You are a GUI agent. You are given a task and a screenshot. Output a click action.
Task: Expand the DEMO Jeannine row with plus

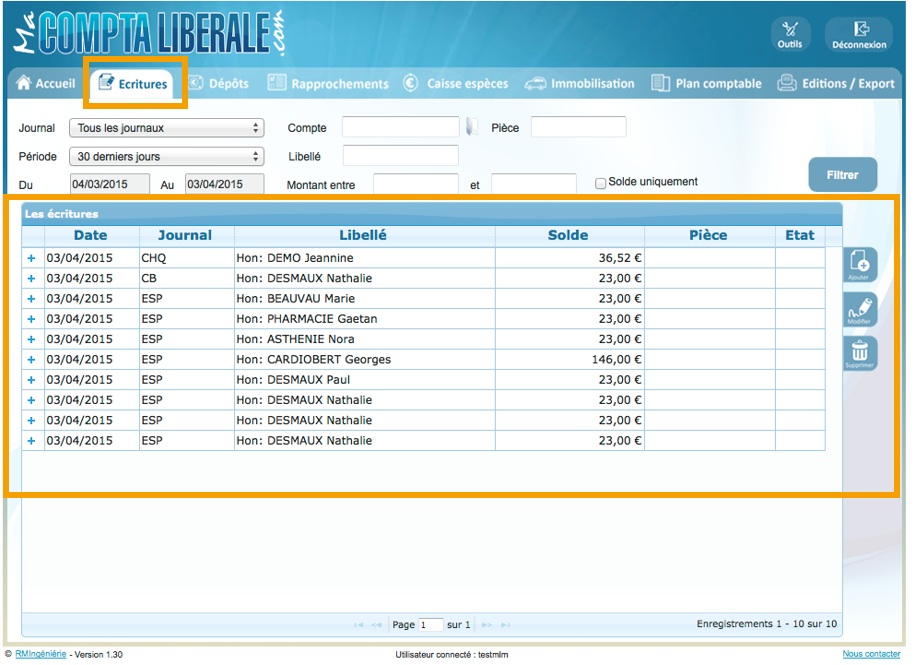click(x=31, y=258)
